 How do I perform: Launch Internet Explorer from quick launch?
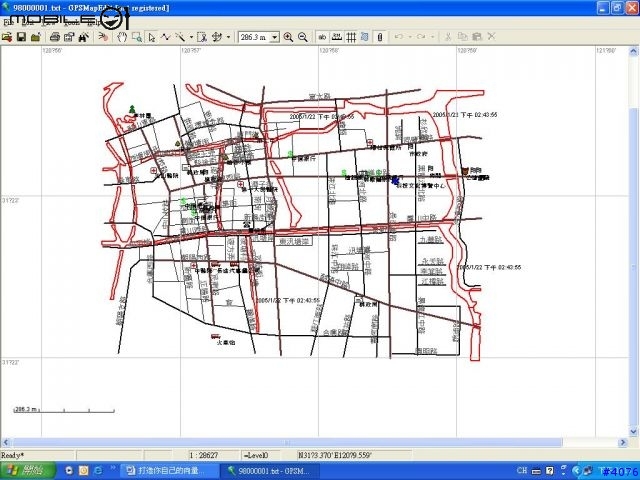point(98,471)
